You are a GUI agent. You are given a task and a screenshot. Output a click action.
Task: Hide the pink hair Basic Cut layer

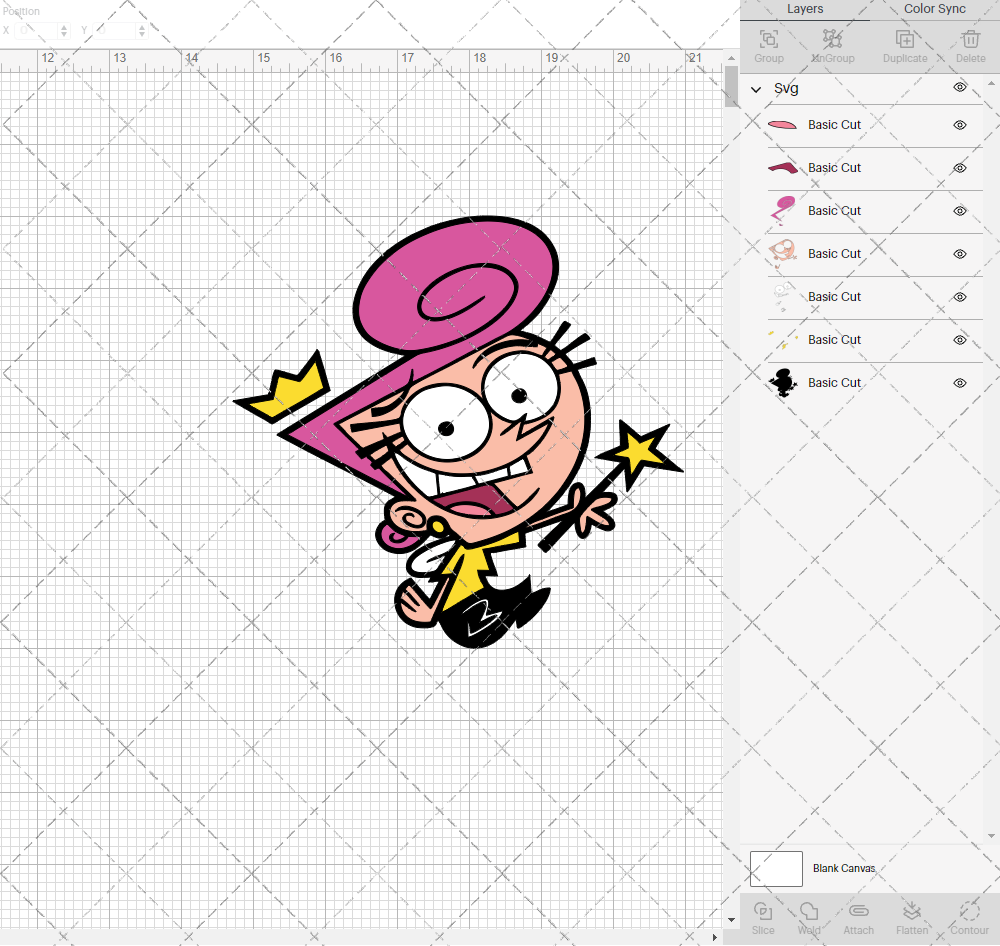point(959,211)
